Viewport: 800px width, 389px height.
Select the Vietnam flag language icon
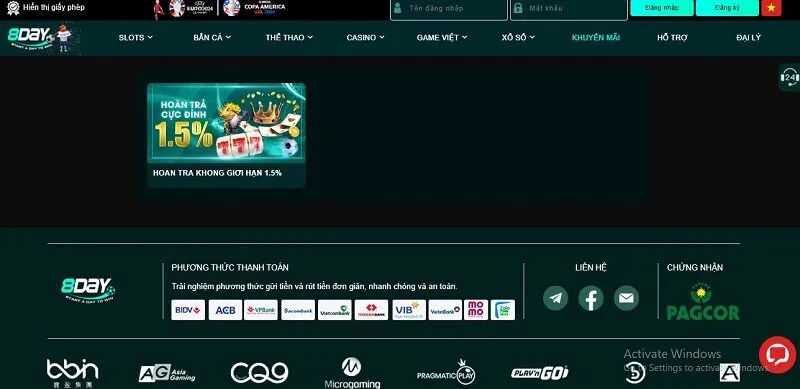pyautogui.click(x=771, y=8)
